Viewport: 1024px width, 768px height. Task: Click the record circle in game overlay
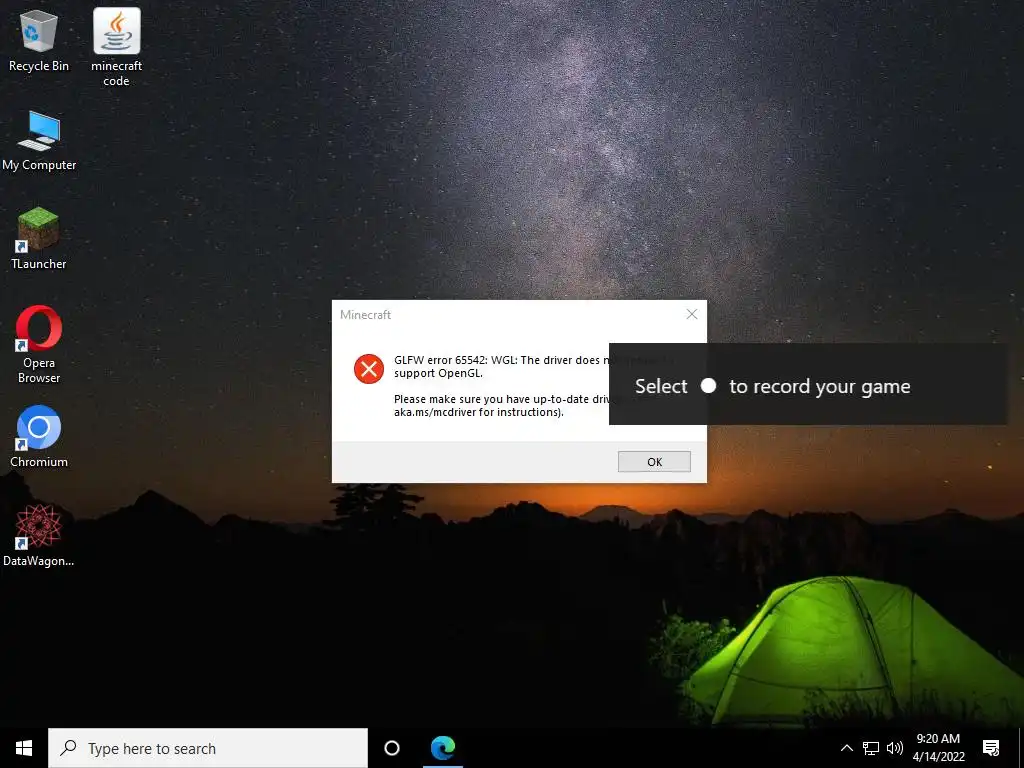(709, 386)
